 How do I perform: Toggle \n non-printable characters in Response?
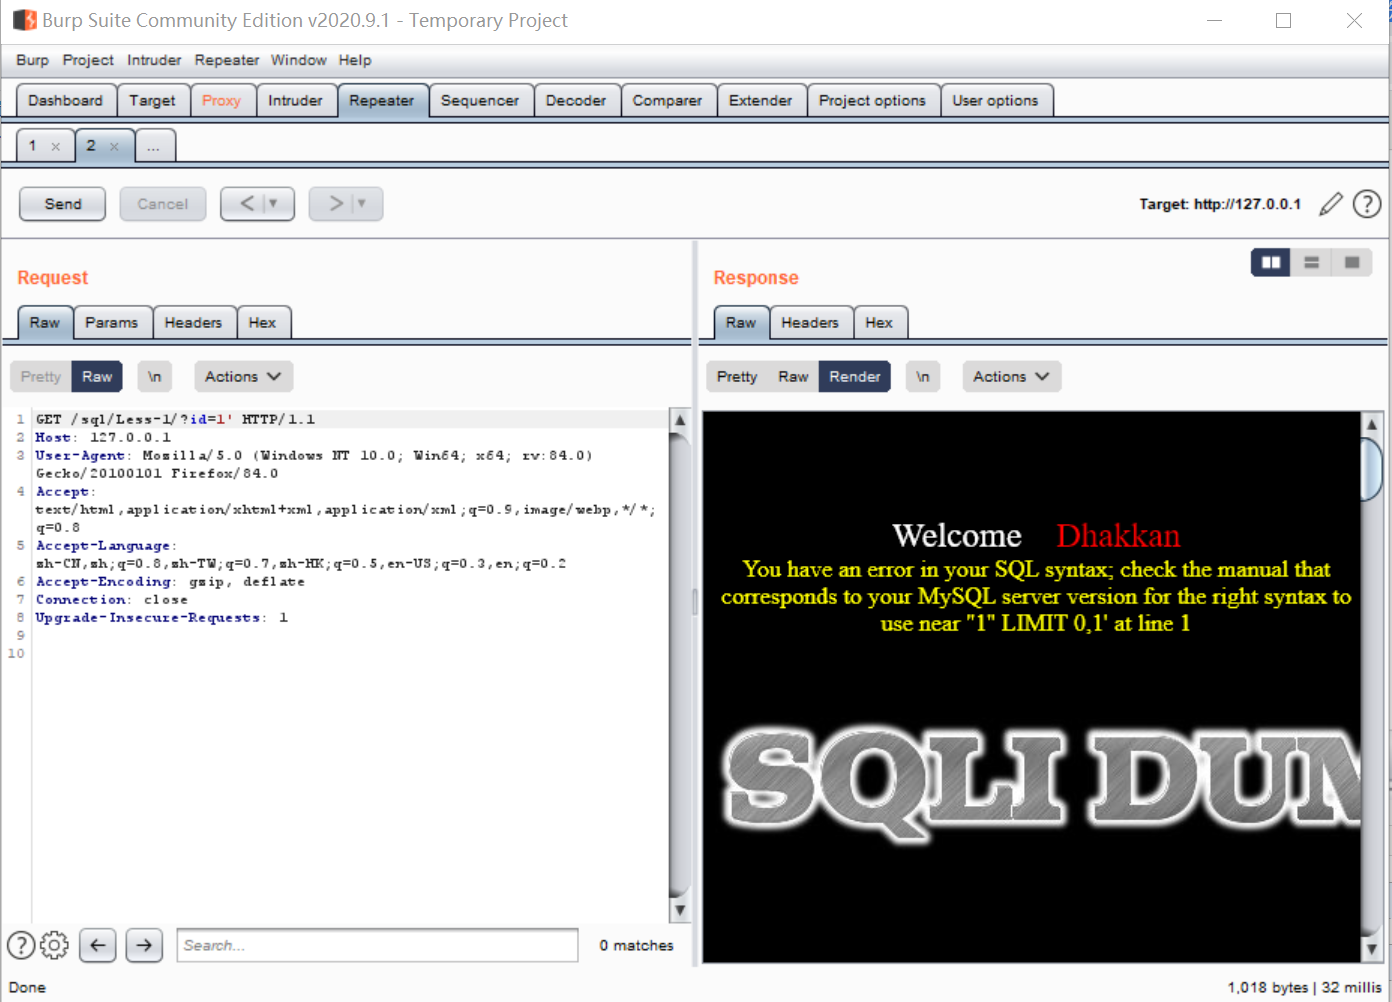[x=923, y=377]
